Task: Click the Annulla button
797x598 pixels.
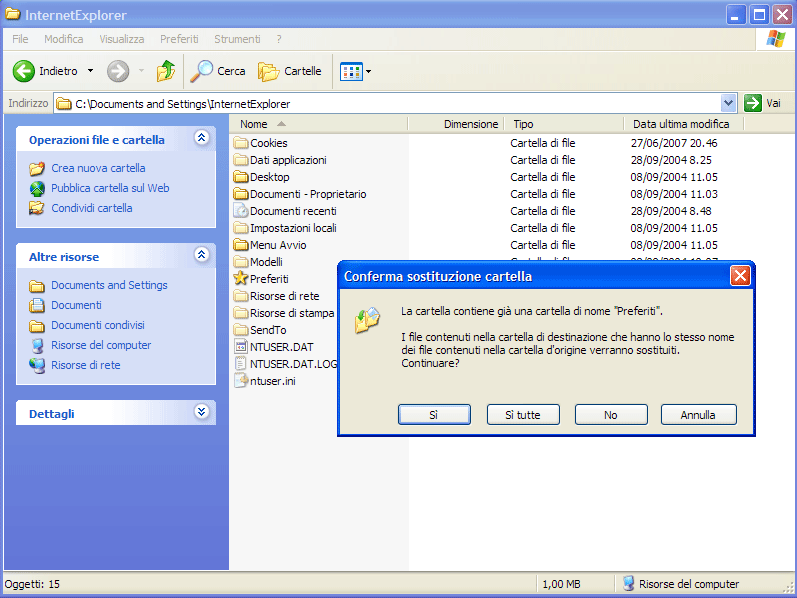Action: [698, 414]
